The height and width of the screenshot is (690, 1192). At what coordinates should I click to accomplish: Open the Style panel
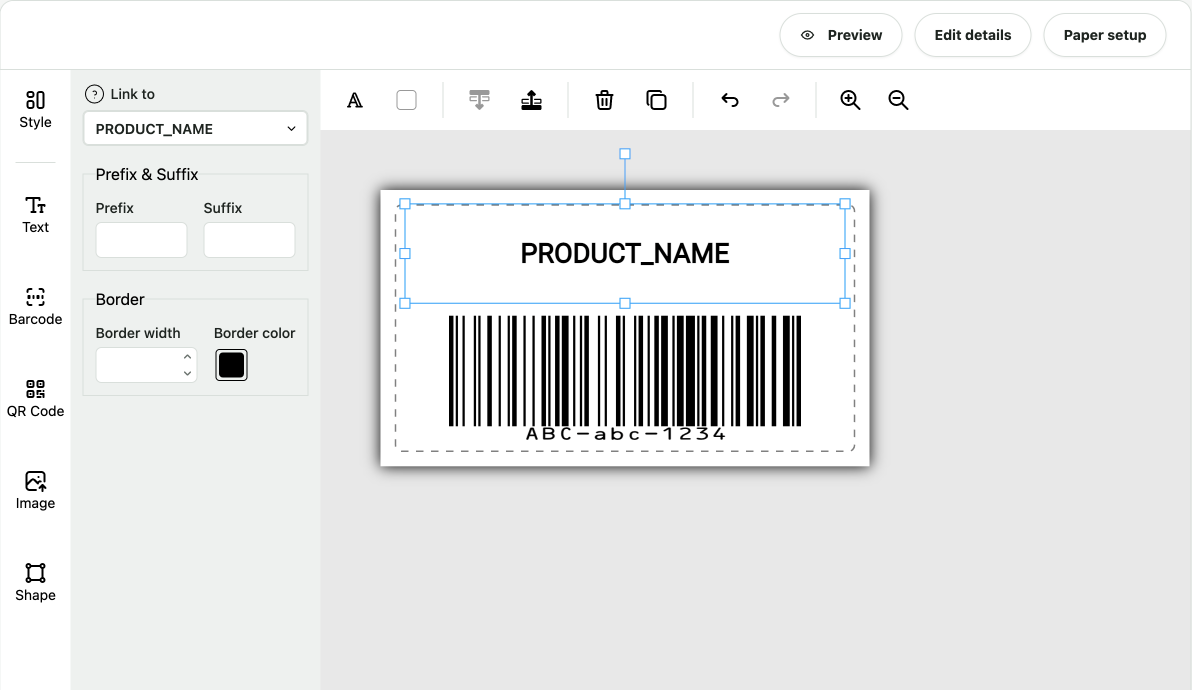coord(35,110)
